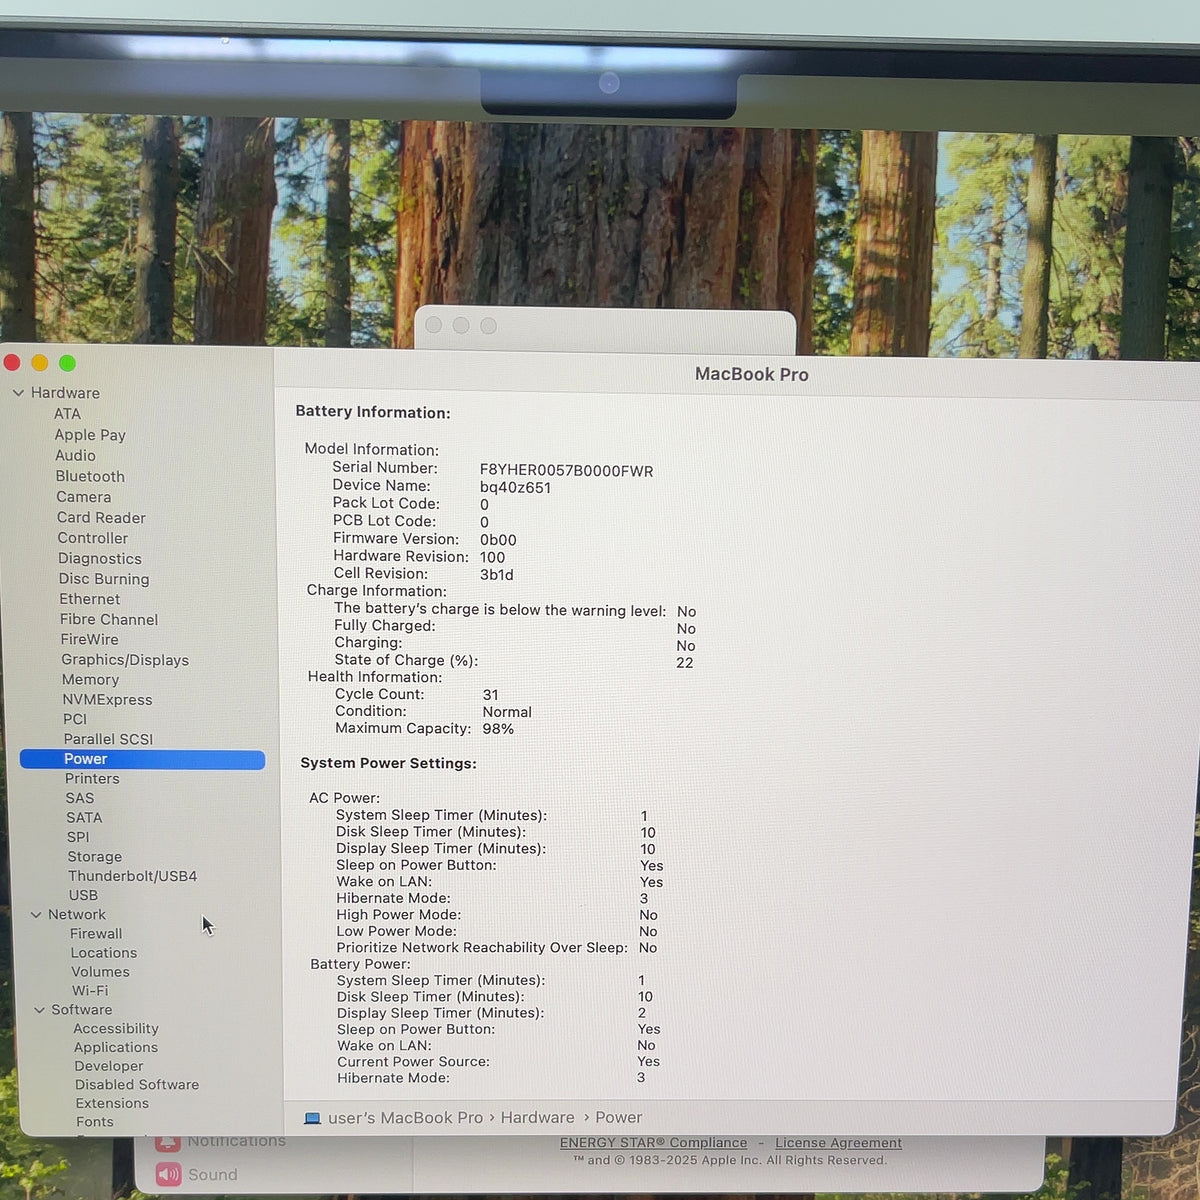The width and height of the screenshot is (1200, 1200).
Task: Collapse the Network section in sidebar
Action: (36, 915)
